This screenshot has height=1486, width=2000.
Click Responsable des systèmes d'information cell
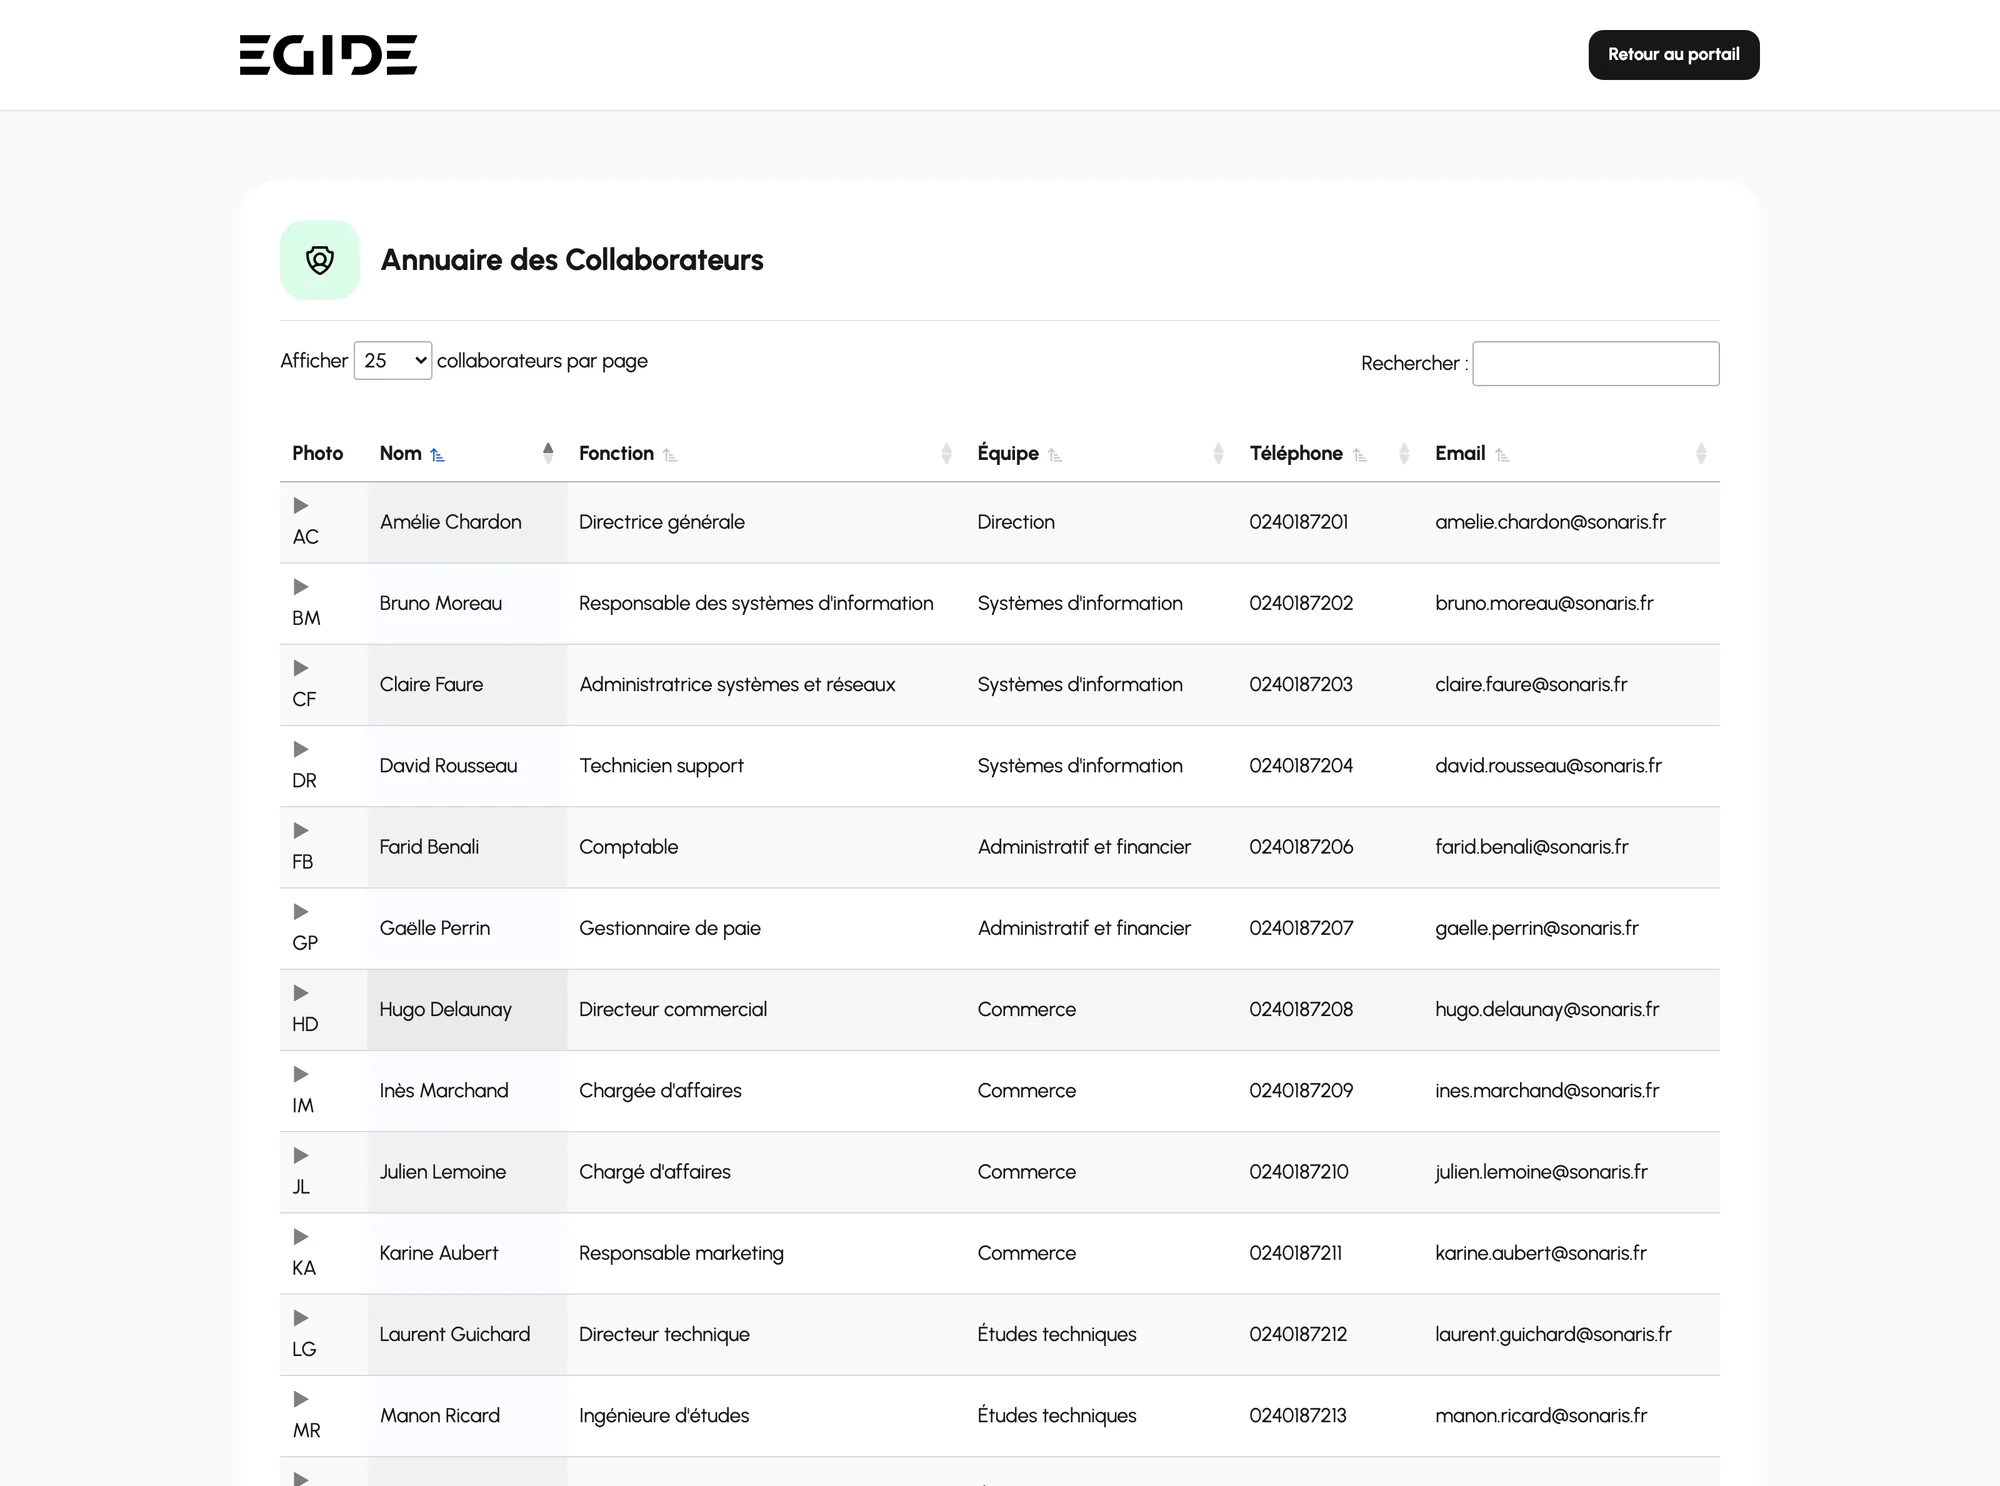click(756, 603)
